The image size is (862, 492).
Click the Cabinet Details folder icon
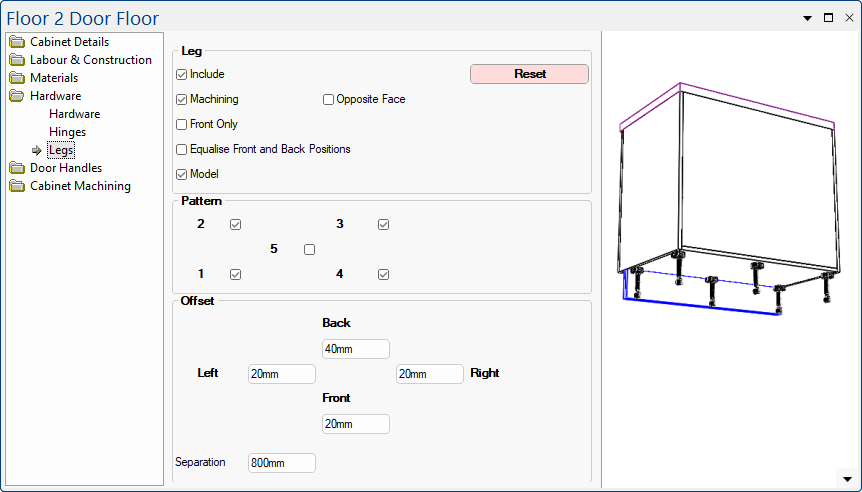tap(17, 42)
